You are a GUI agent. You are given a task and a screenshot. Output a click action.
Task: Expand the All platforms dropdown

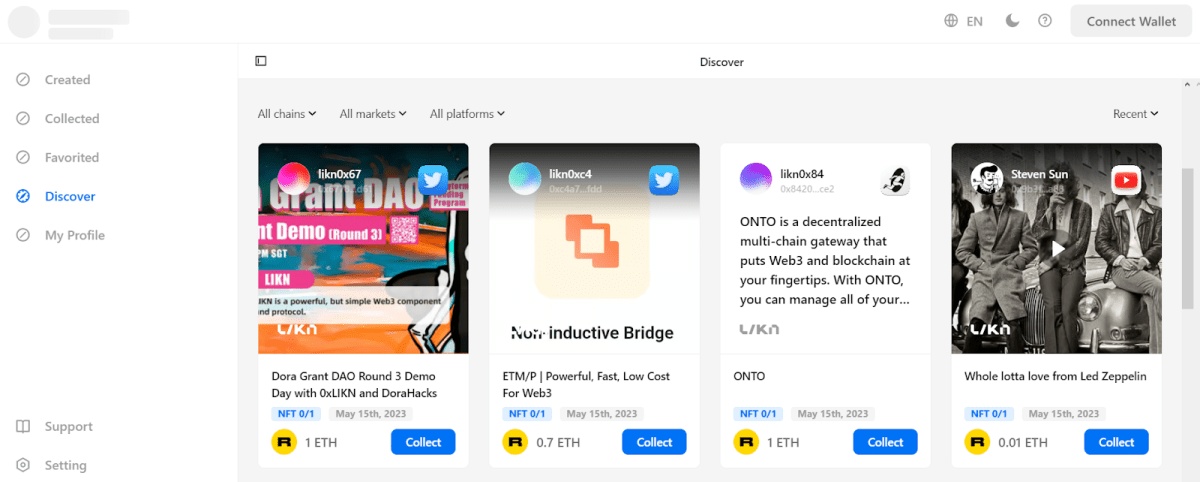point(467,114)
